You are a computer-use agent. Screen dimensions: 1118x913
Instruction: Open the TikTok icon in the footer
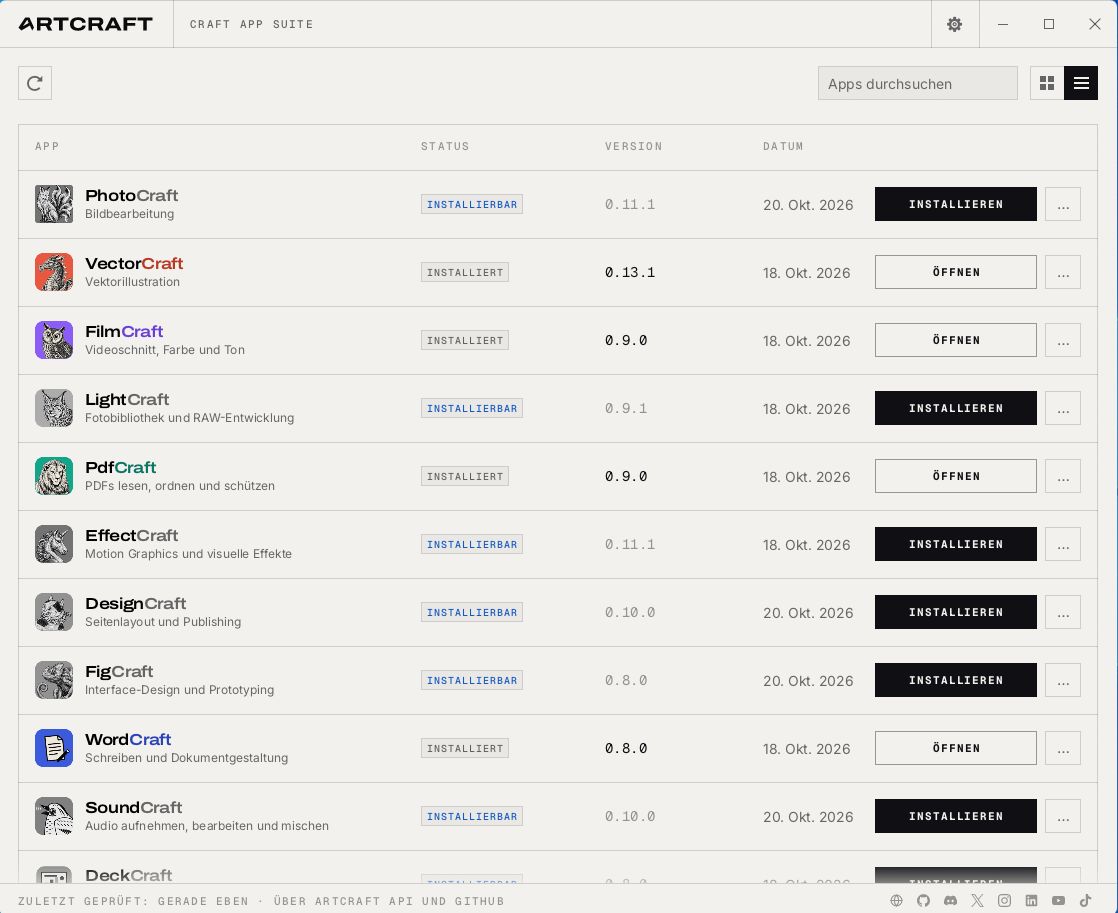[x=1086, y=901]
